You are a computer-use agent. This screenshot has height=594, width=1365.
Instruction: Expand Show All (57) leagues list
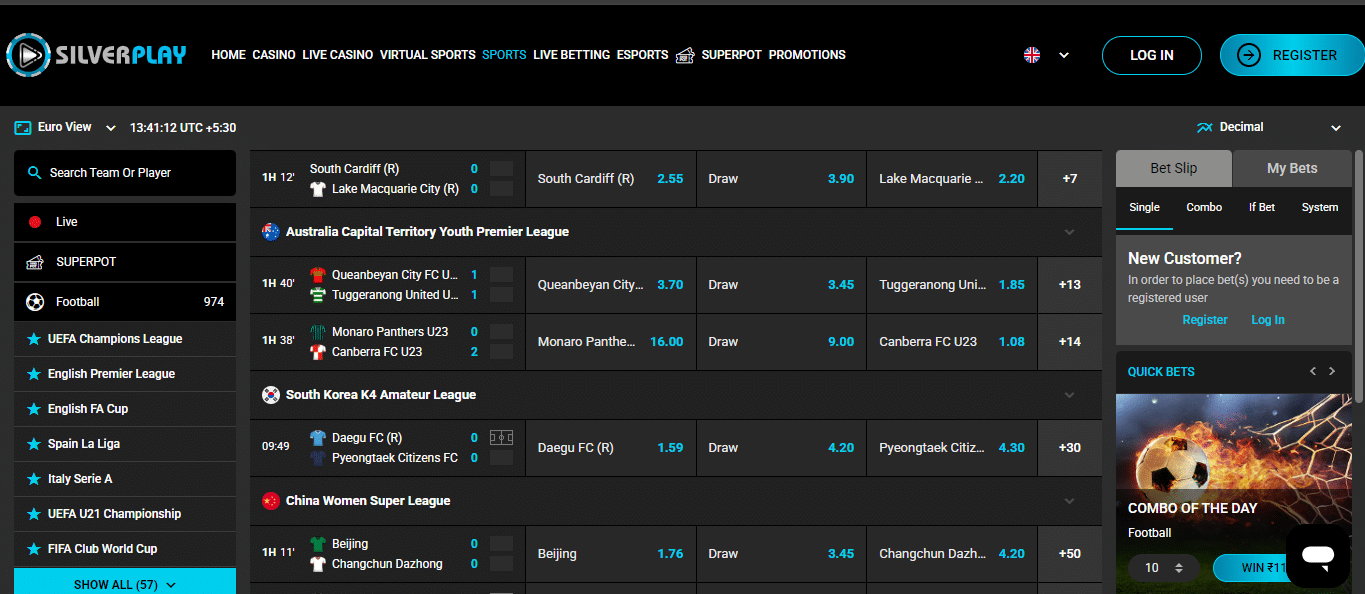coord(125,584)
